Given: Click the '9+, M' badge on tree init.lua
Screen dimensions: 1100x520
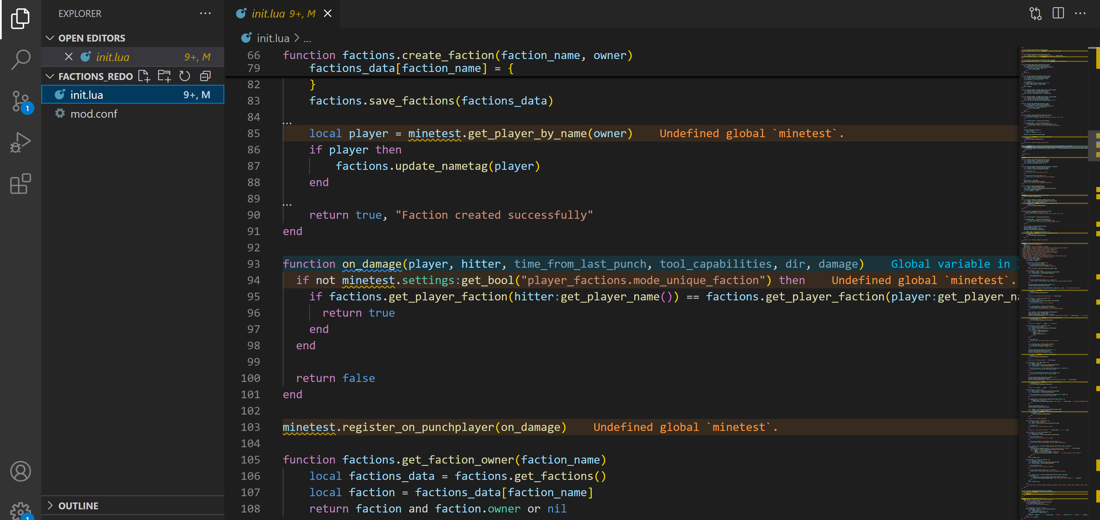Looking at the screenshot, I should tap(196, 95).
